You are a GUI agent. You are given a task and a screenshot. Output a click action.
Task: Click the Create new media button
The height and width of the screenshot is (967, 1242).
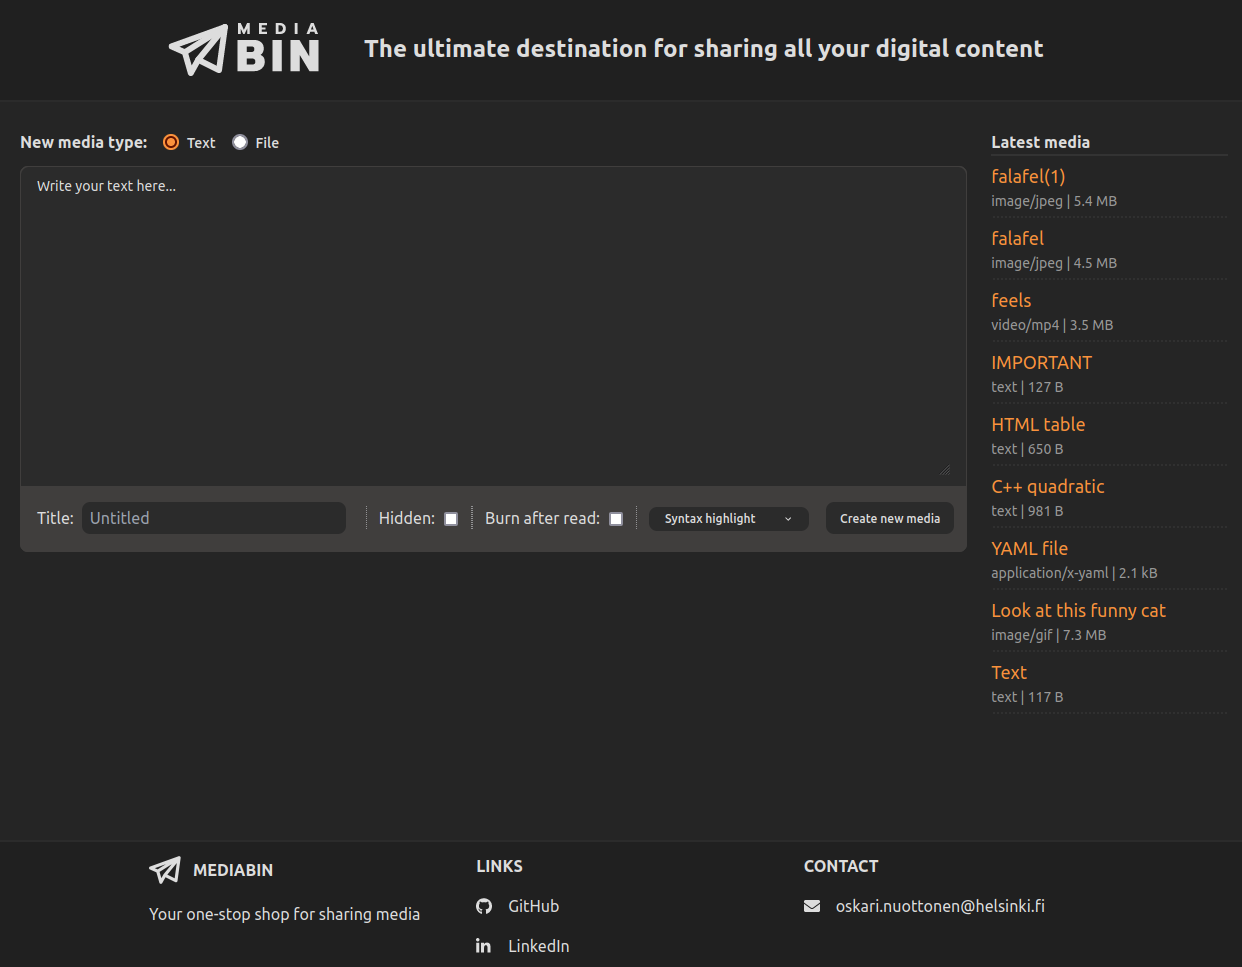889,518
